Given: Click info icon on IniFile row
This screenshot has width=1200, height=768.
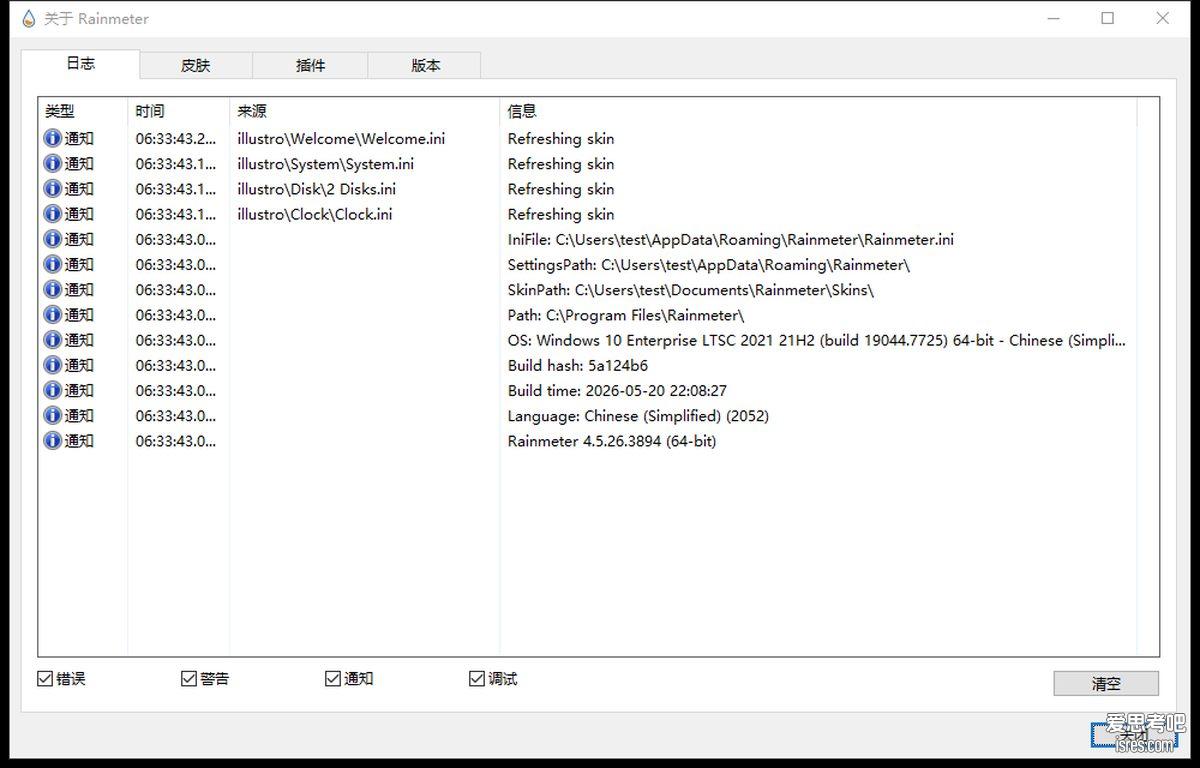Looking at the screenshot, I should [53, 239].
